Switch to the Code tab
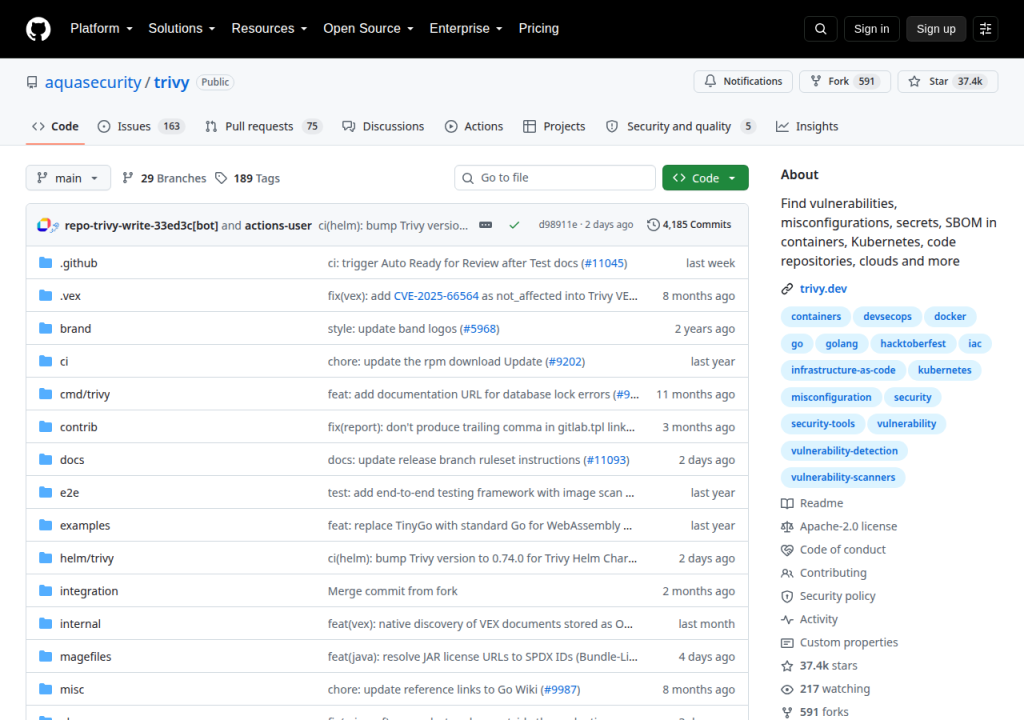The image size is (1024, 720). point(56,126)
